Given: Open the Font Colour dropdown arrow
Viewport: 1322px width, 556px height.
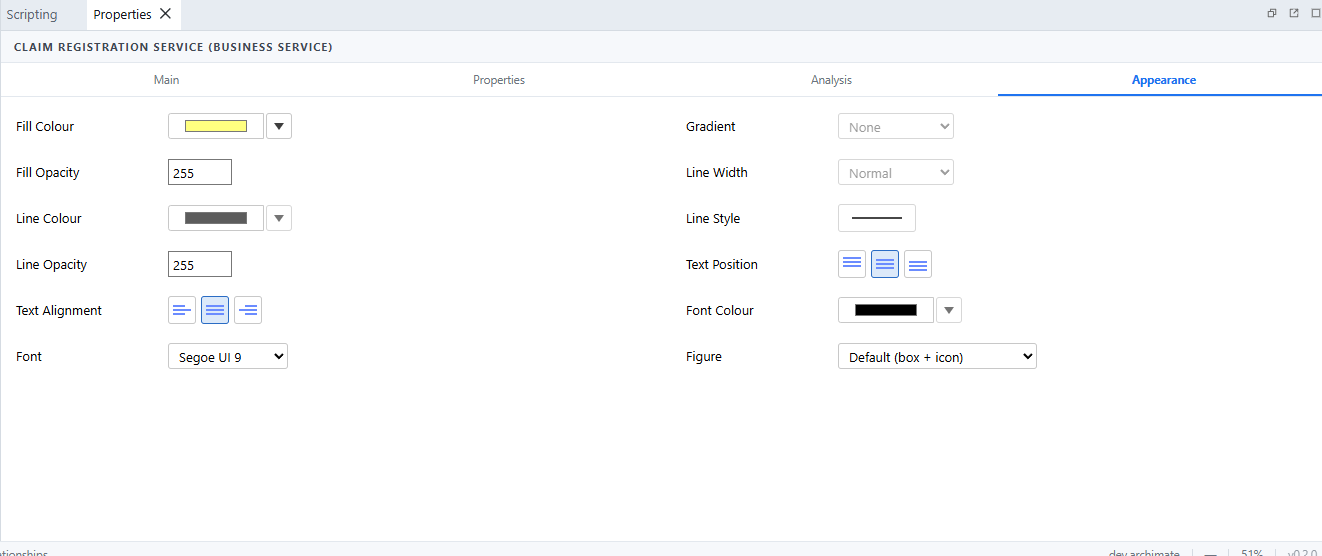Looking at the screenshot, I should point(949,310).
